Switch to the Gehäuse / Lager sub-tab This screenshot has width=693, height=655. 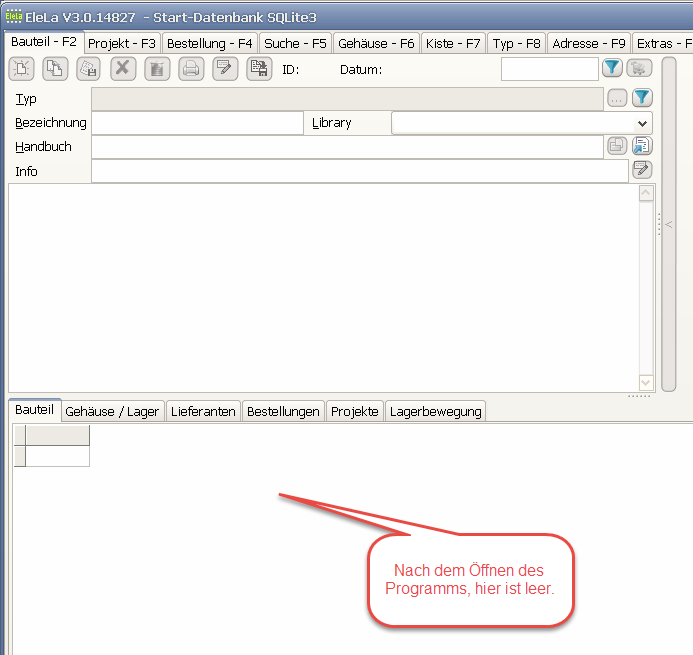112,411
